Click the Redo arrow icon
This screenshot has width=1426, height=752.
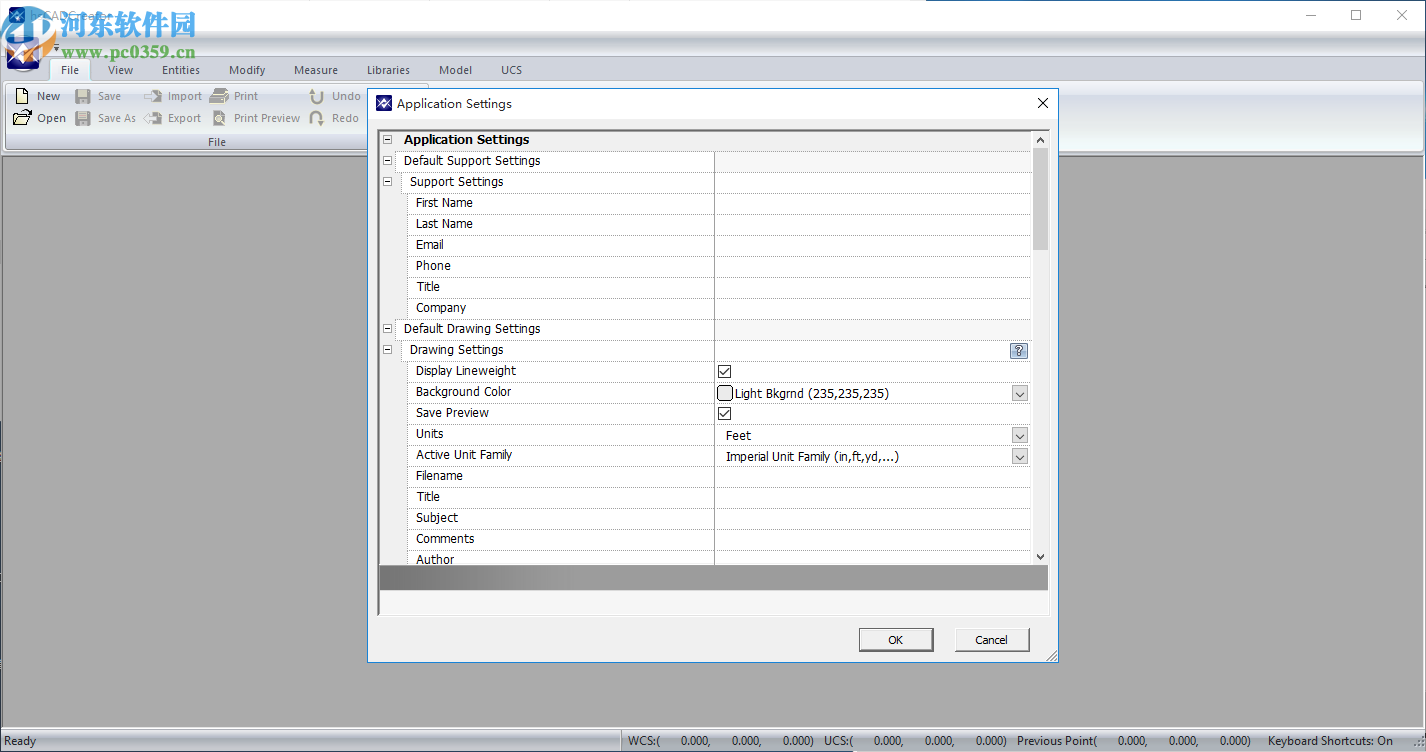pyautogui.click(x=317, y=118)
